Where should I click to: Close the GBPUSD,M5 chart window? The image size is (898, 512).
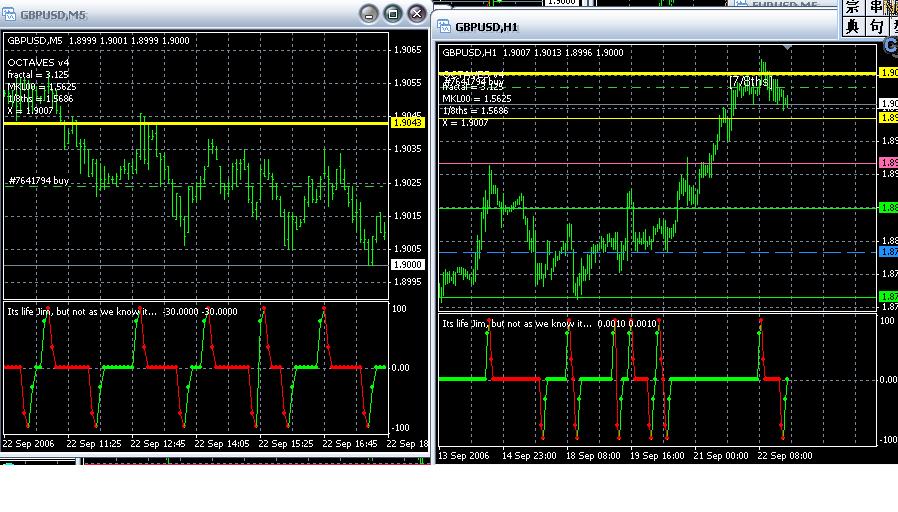click(x=417, y=14)
